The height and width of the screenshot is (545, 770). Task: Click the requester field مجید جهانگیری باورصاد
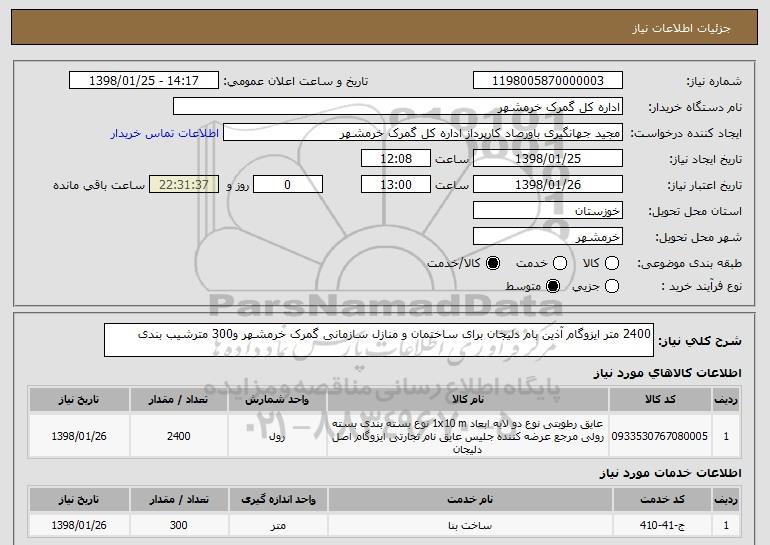[x=423, y=133]
